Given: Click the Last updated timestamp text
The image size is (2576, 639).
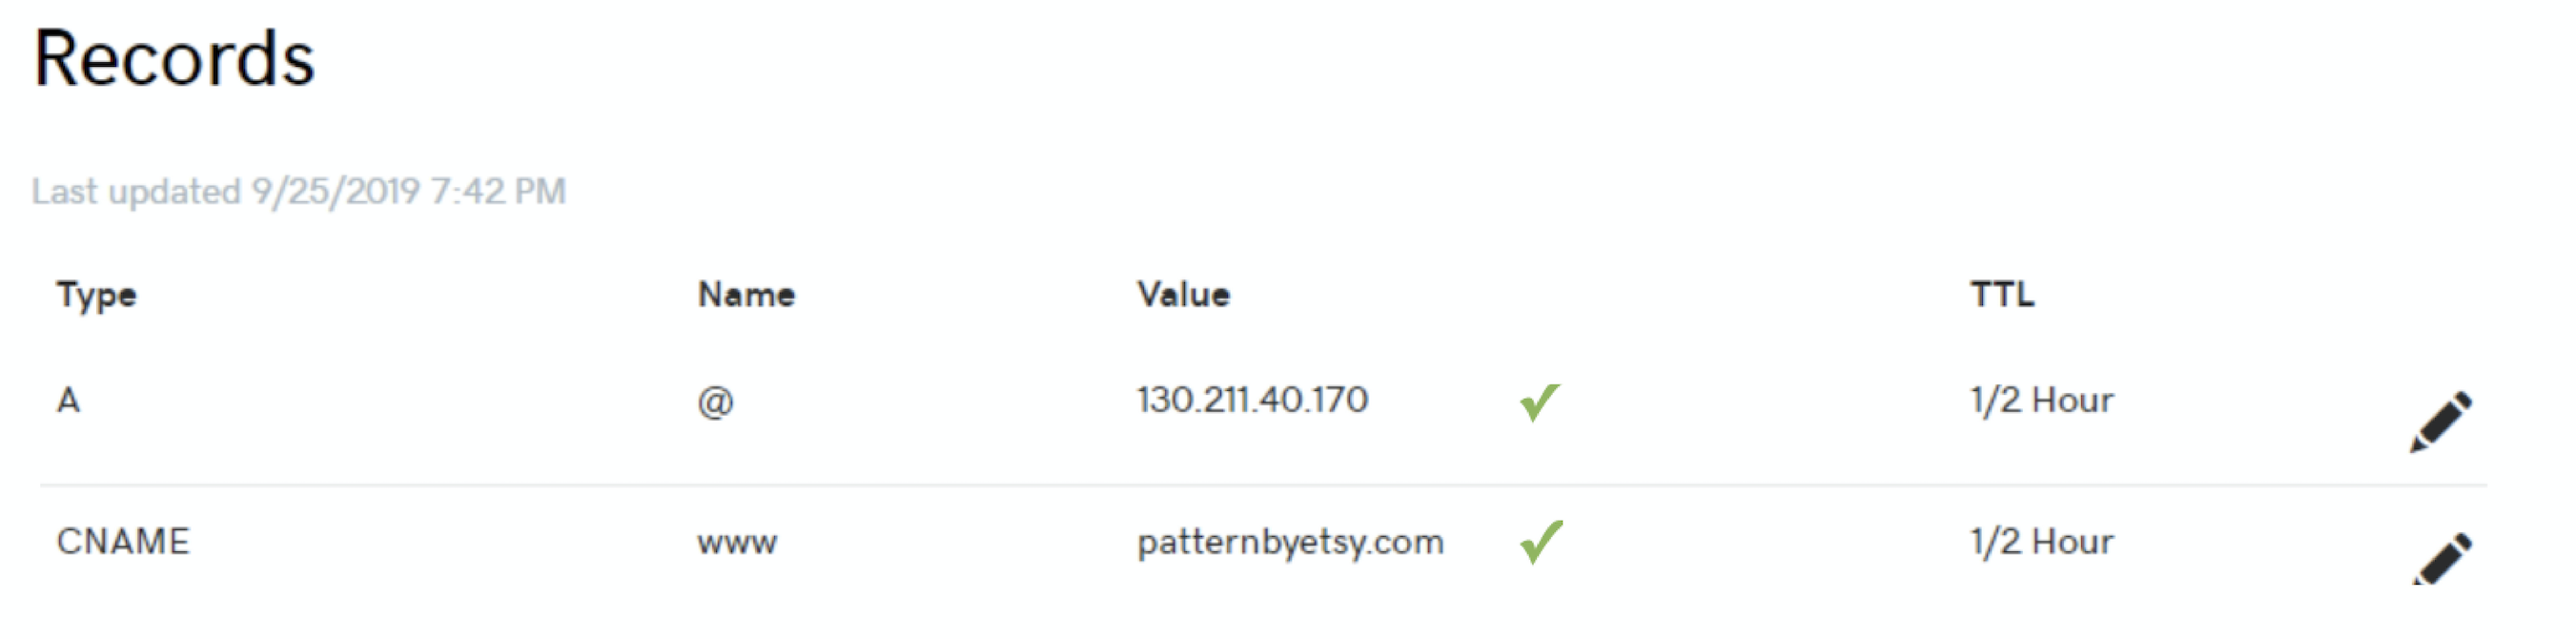Looking at the screenshot, I should [x=297, y=192].
